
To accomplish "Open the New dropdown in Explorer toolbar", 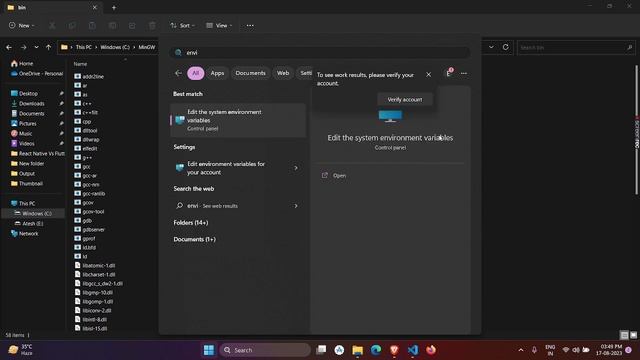I will (x=22, y=25).
